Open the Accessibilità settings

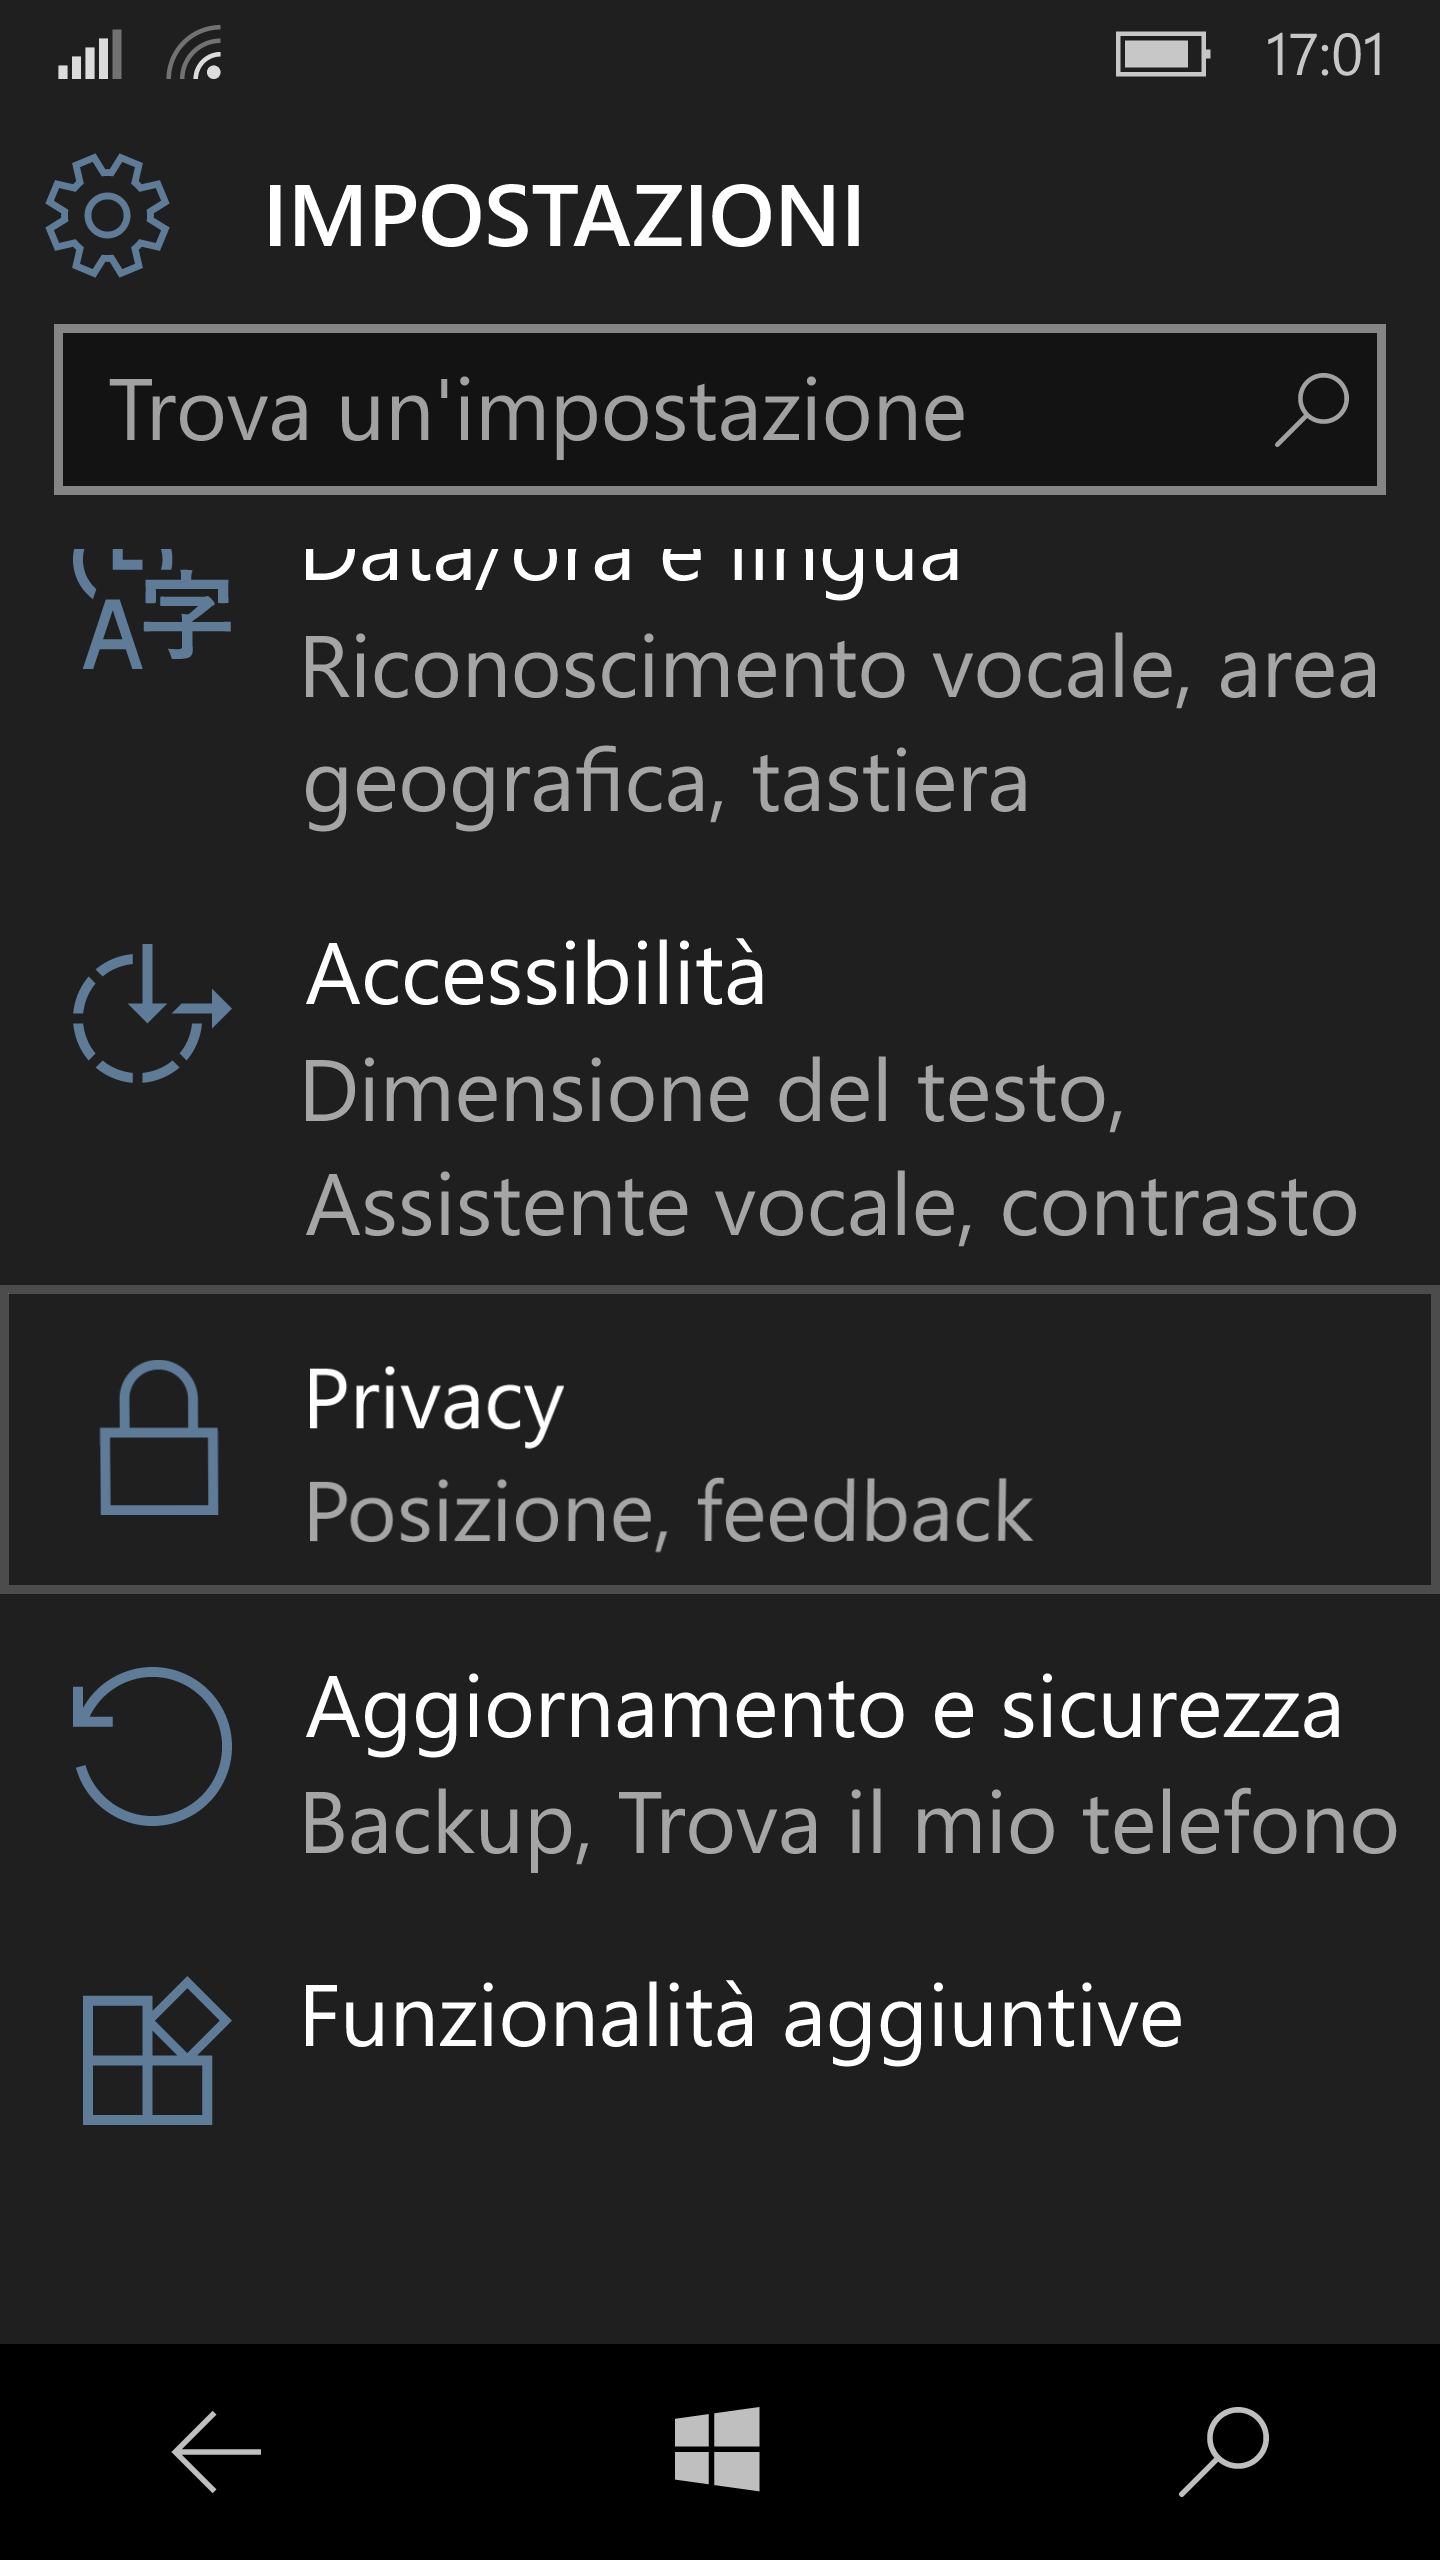[x=536, y=975]
